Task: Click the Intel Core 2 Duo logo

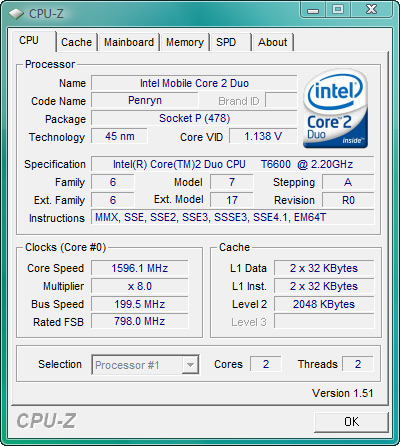Action: pyautogui.click(x=335, y=109)
